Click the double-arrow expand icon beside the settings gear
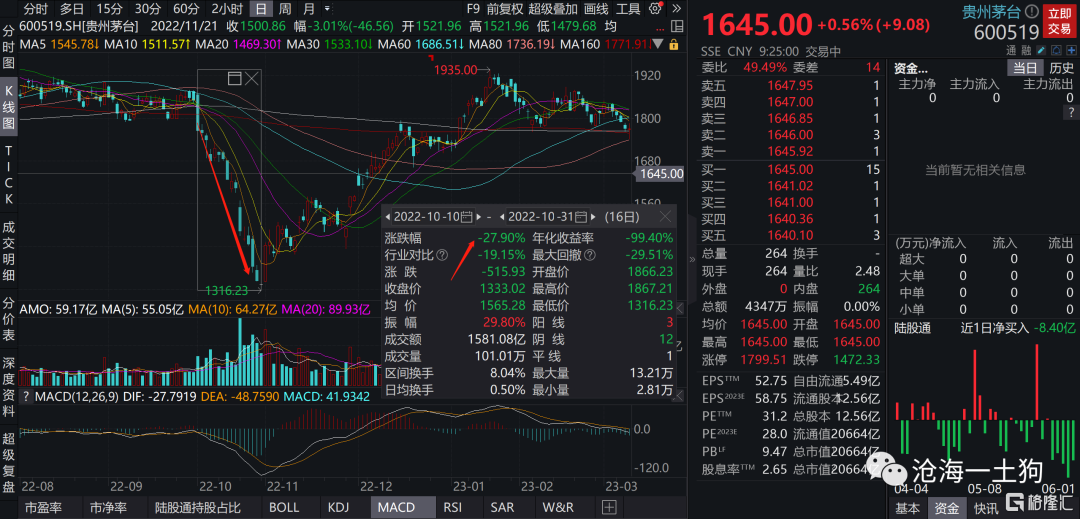This screenshot has height=519, width=1080. click(x=676, y=9)
